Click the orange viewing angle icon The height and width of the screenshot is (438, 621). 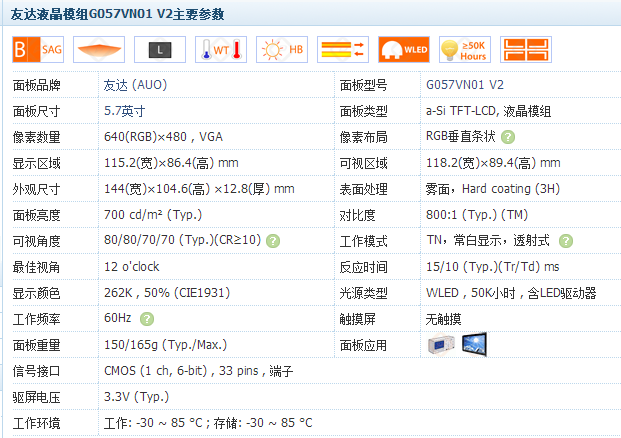click(98, 49)
